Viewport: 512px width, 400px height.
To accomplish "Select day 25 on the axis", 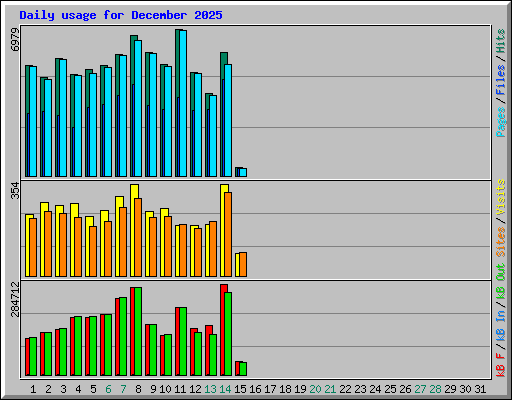I will coord(390,389).
